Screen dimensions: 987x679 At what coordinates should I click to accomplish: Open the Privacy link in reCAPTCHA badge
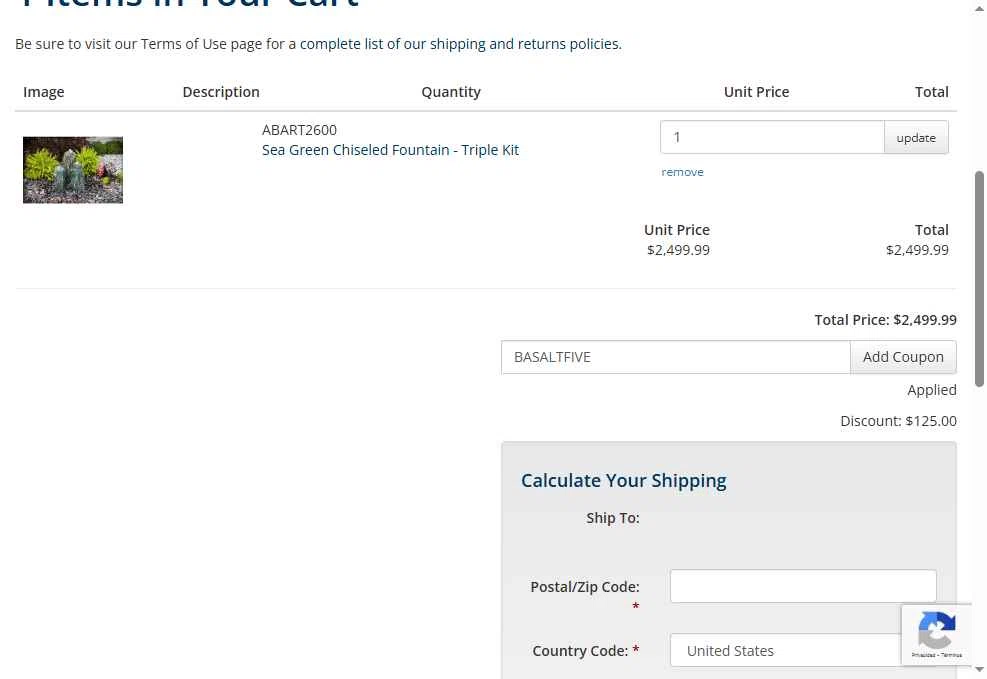click(x=923, y=655)
